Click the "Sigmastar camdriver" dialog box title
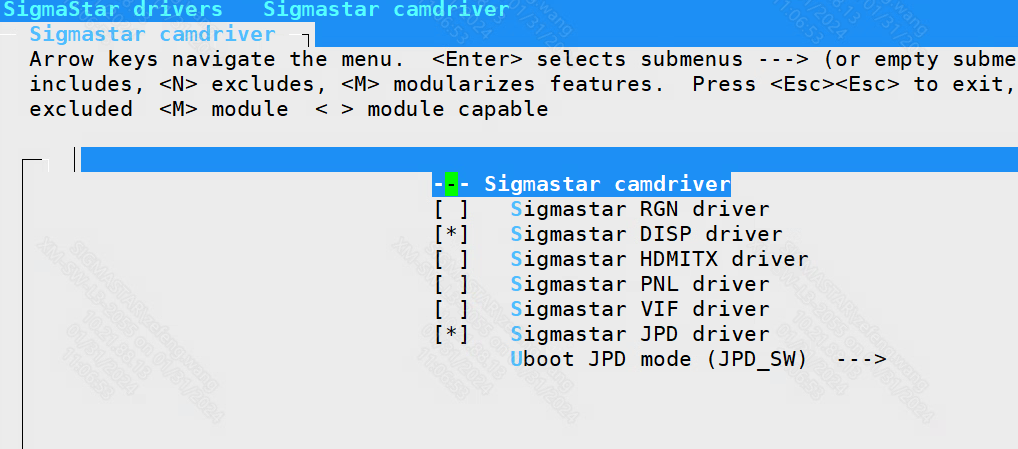1018x449 pixels. 152,35
